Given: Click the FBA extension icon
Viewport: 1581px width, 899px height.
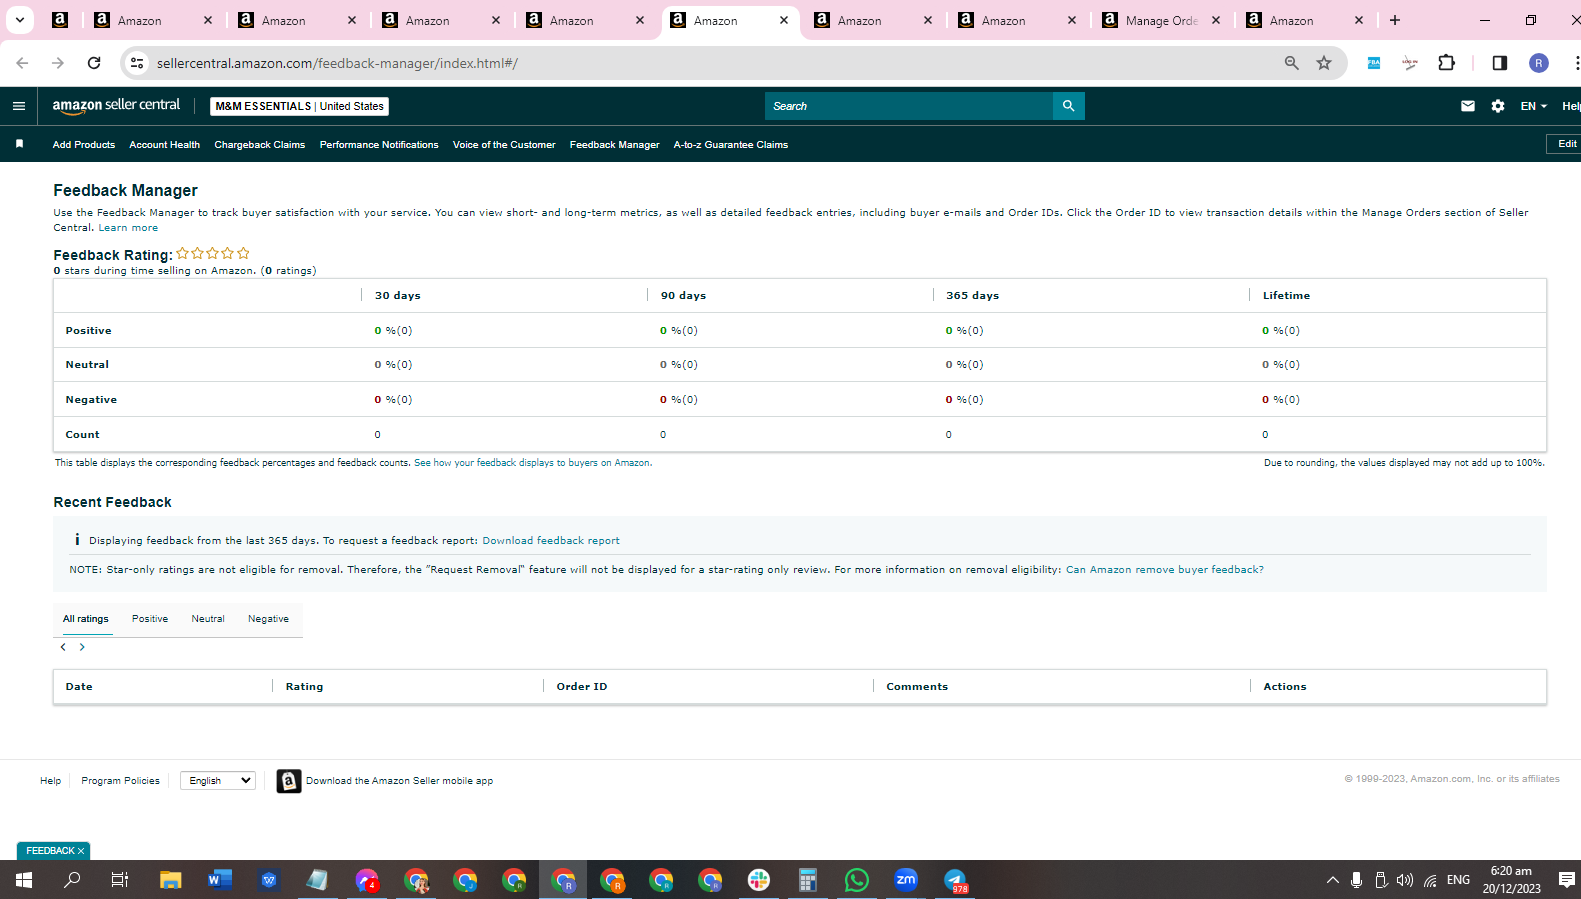Looking at the screenshot, I should (1374, 63).
